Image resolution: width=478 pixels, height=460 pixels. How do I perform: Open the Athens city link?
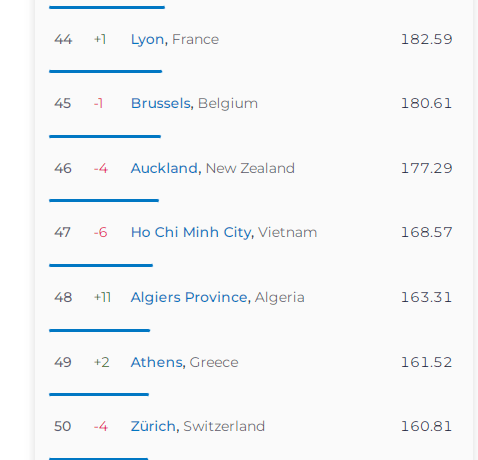(x=156, y=362)
